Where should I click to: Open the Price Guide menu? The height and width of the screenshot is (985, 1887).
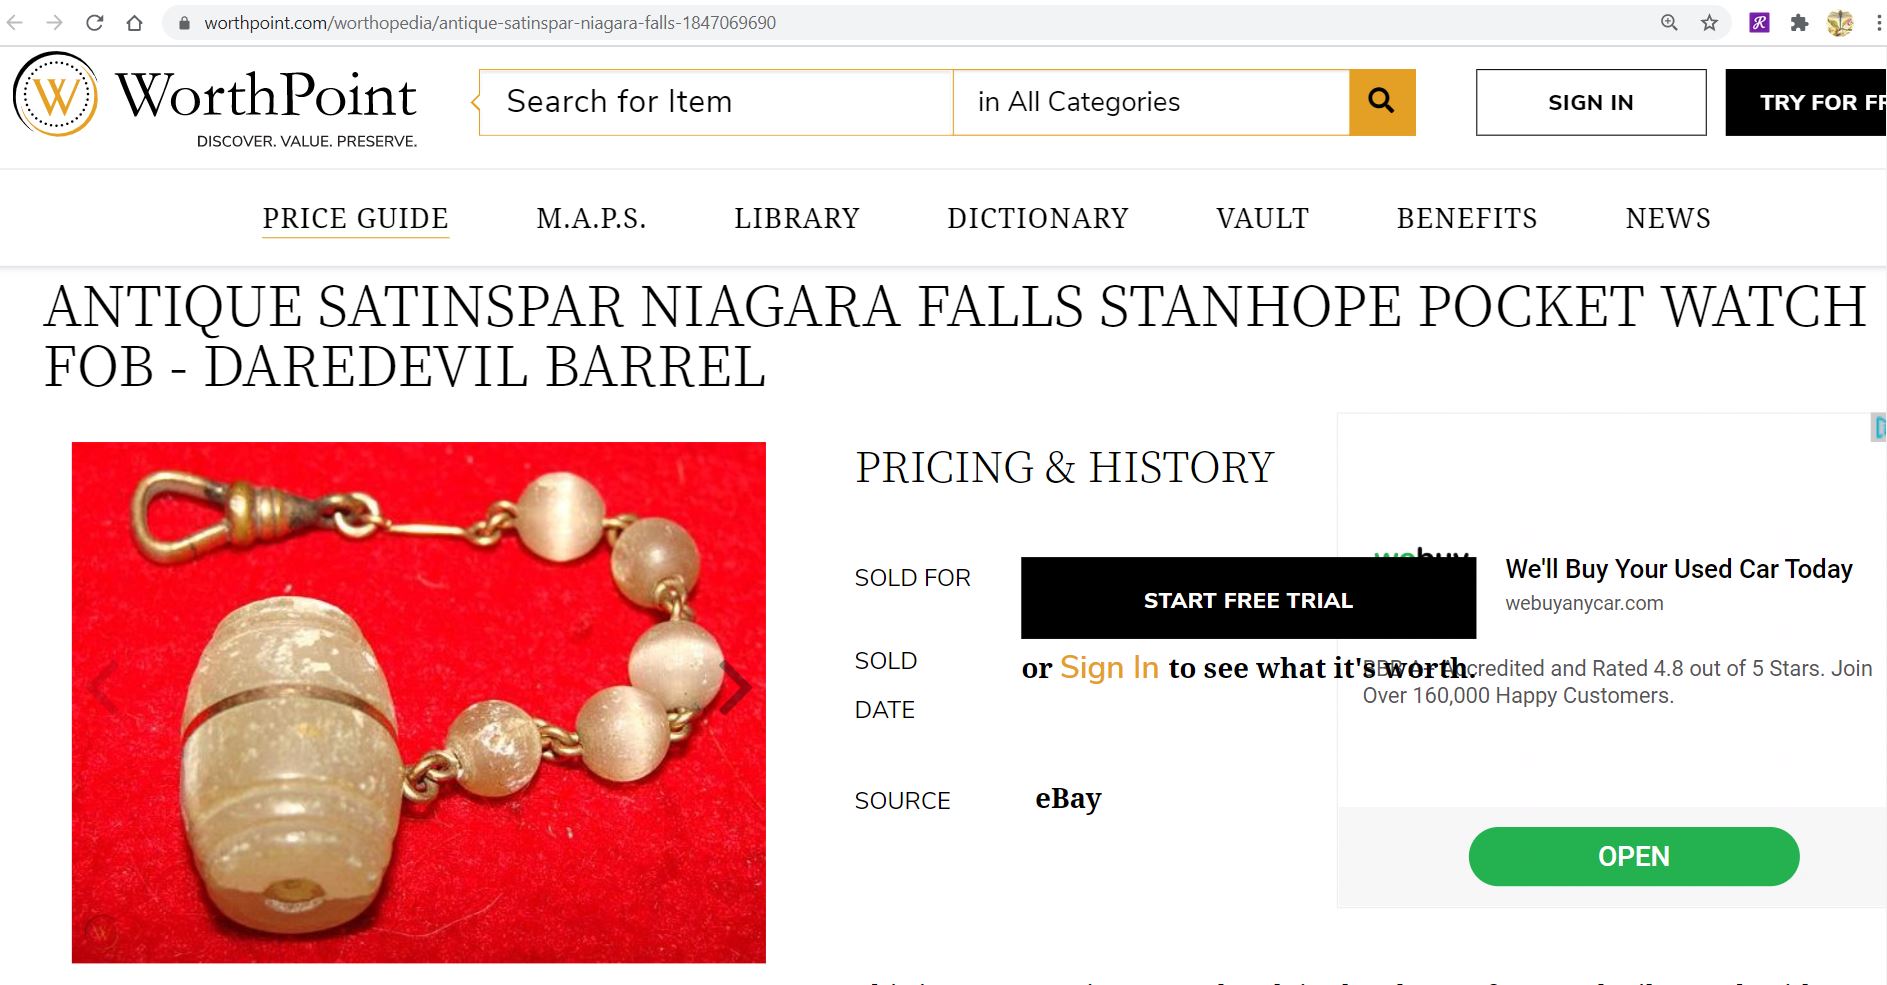355,218
